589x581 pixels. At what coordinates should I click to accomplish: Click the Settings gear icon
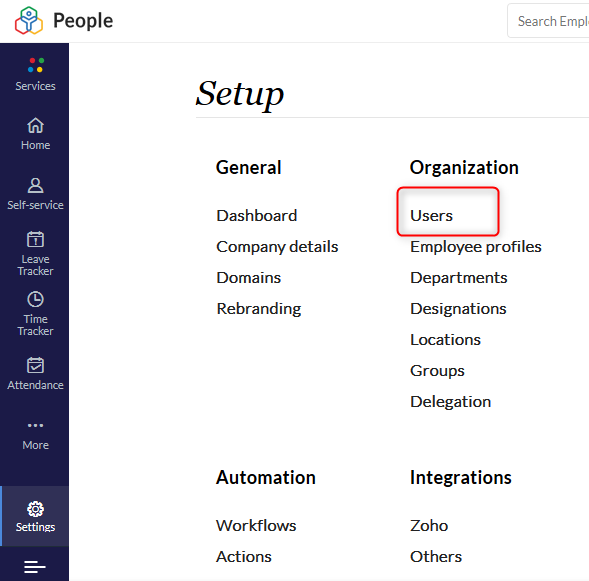(x=35, y=509)
